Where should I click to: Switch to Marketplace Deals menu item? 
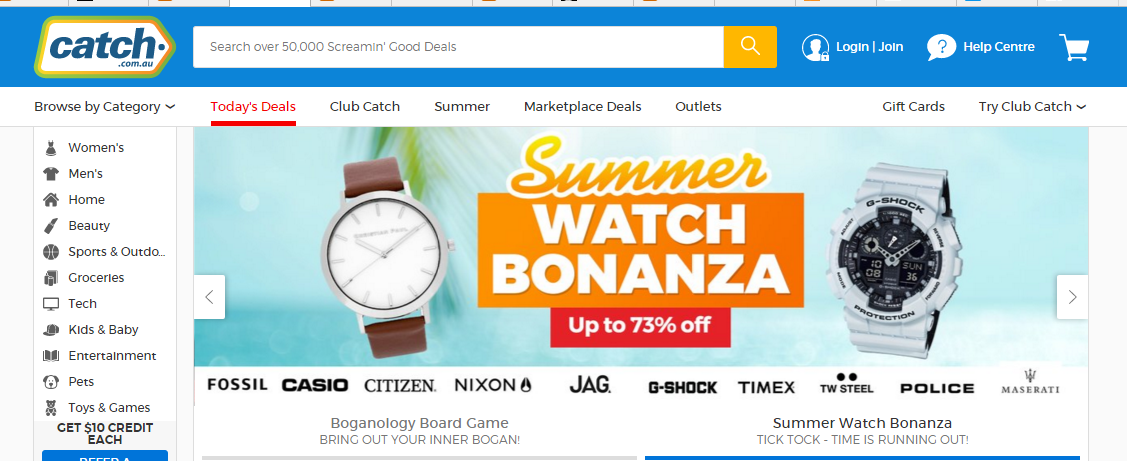point(582,106)
